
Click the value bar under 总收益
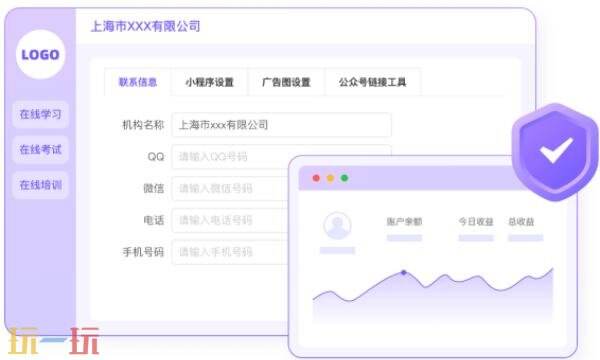[x=525, y=238]
